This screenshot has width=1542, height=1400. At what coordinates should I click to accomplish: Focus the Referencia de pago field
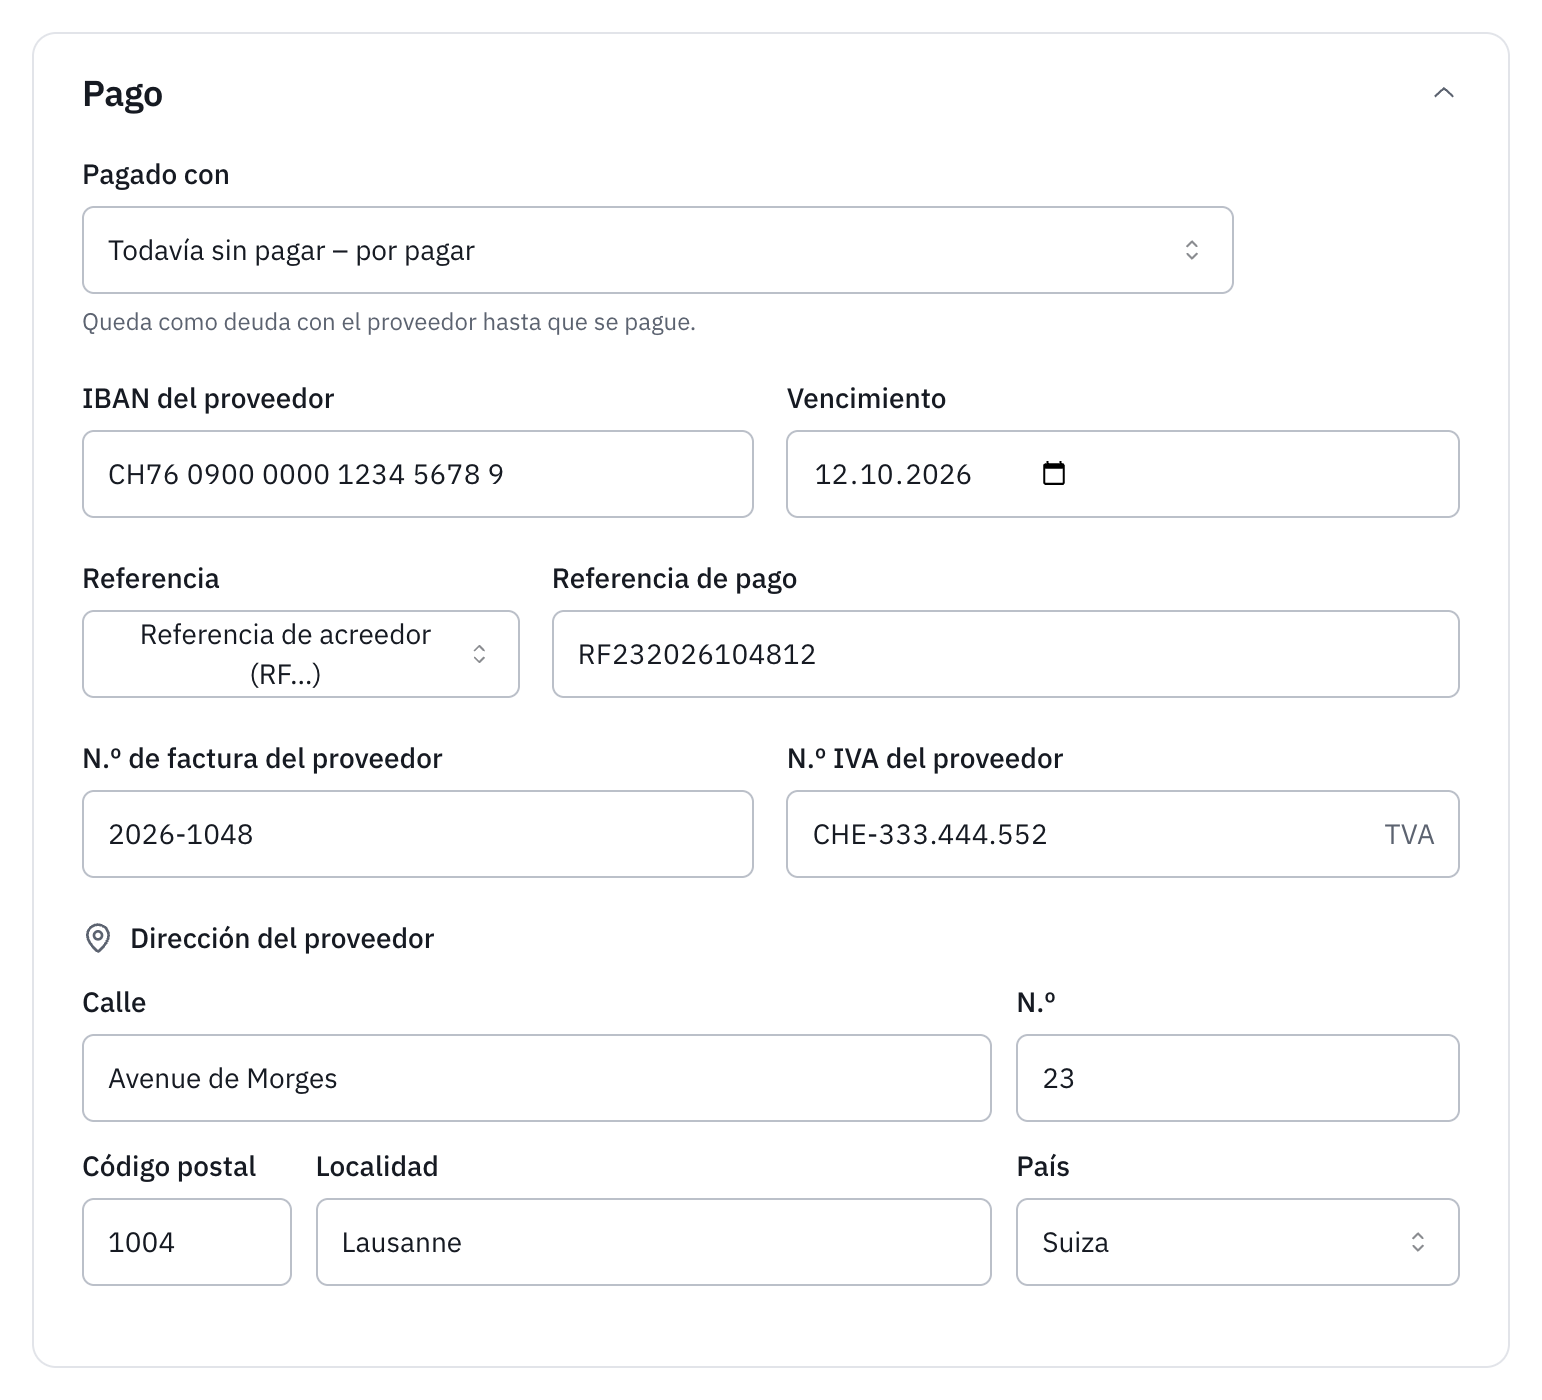pos(1005,654)
